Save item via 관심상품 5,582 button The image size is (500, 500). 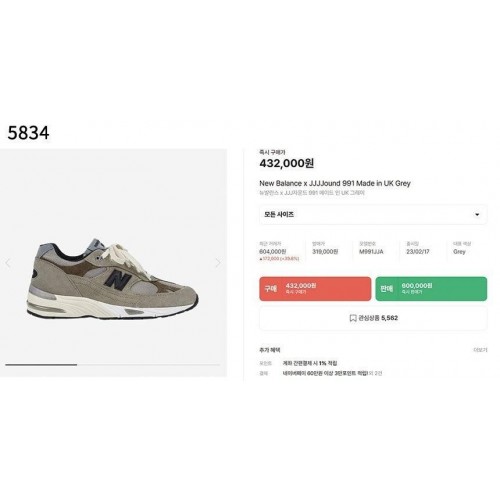[373, 318]
